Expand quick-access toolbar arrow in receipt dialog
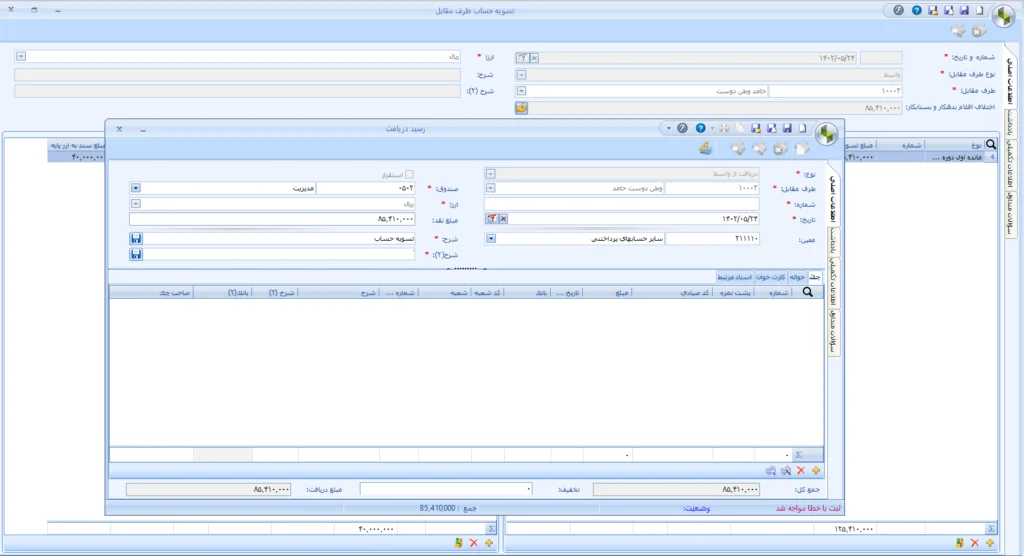Screen dimensions: 1024x556 (x=669, y=129)
